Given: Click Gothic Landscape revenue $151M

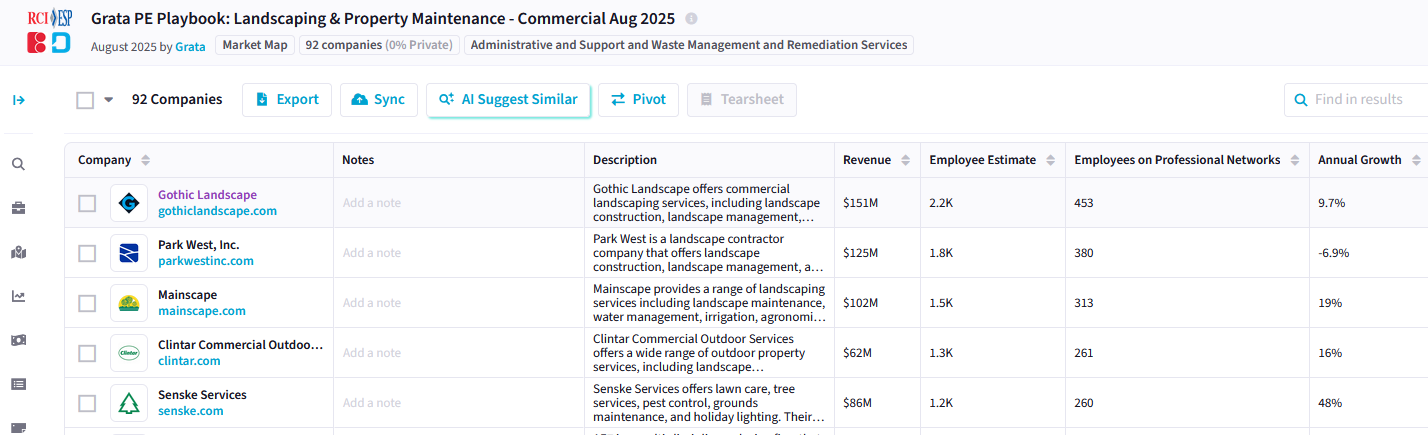Looking at the screenshot, I should (860, 203).
